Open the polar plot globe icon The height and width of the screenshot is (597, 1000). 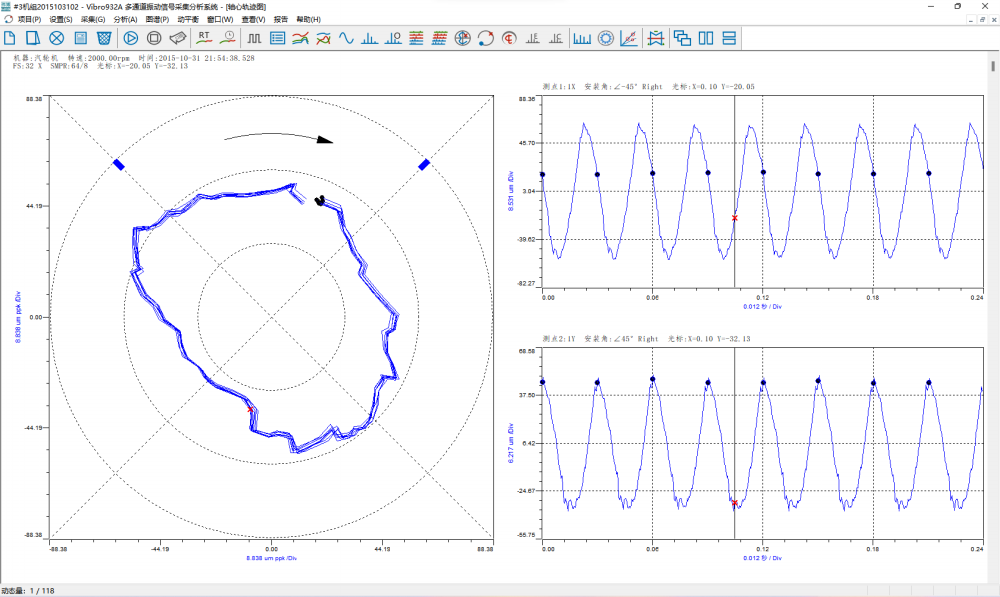tap(462, 38)
